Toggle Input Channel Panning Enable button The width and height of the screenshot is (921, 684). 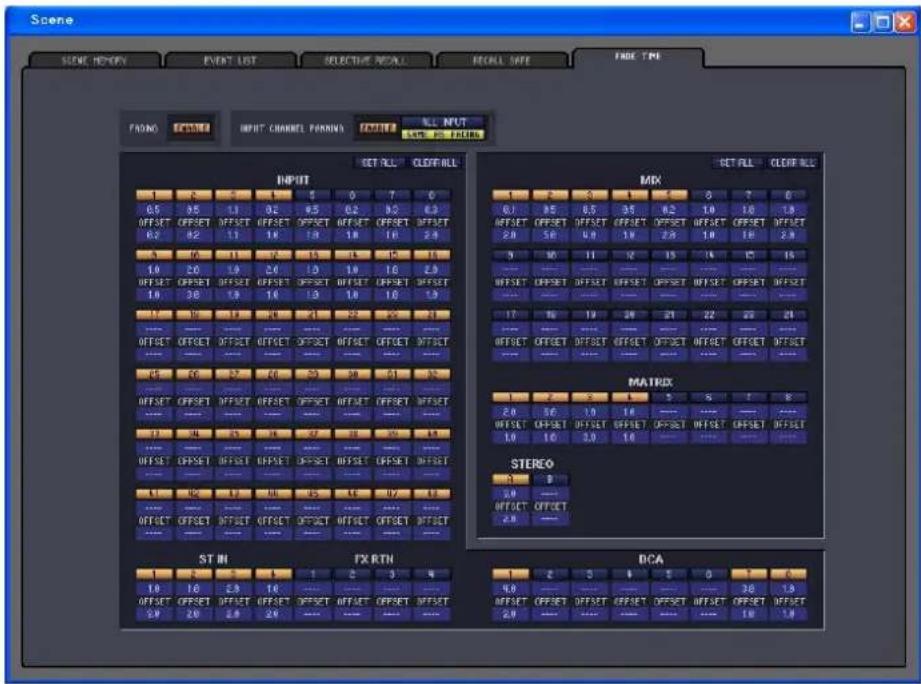click(378, 128)
